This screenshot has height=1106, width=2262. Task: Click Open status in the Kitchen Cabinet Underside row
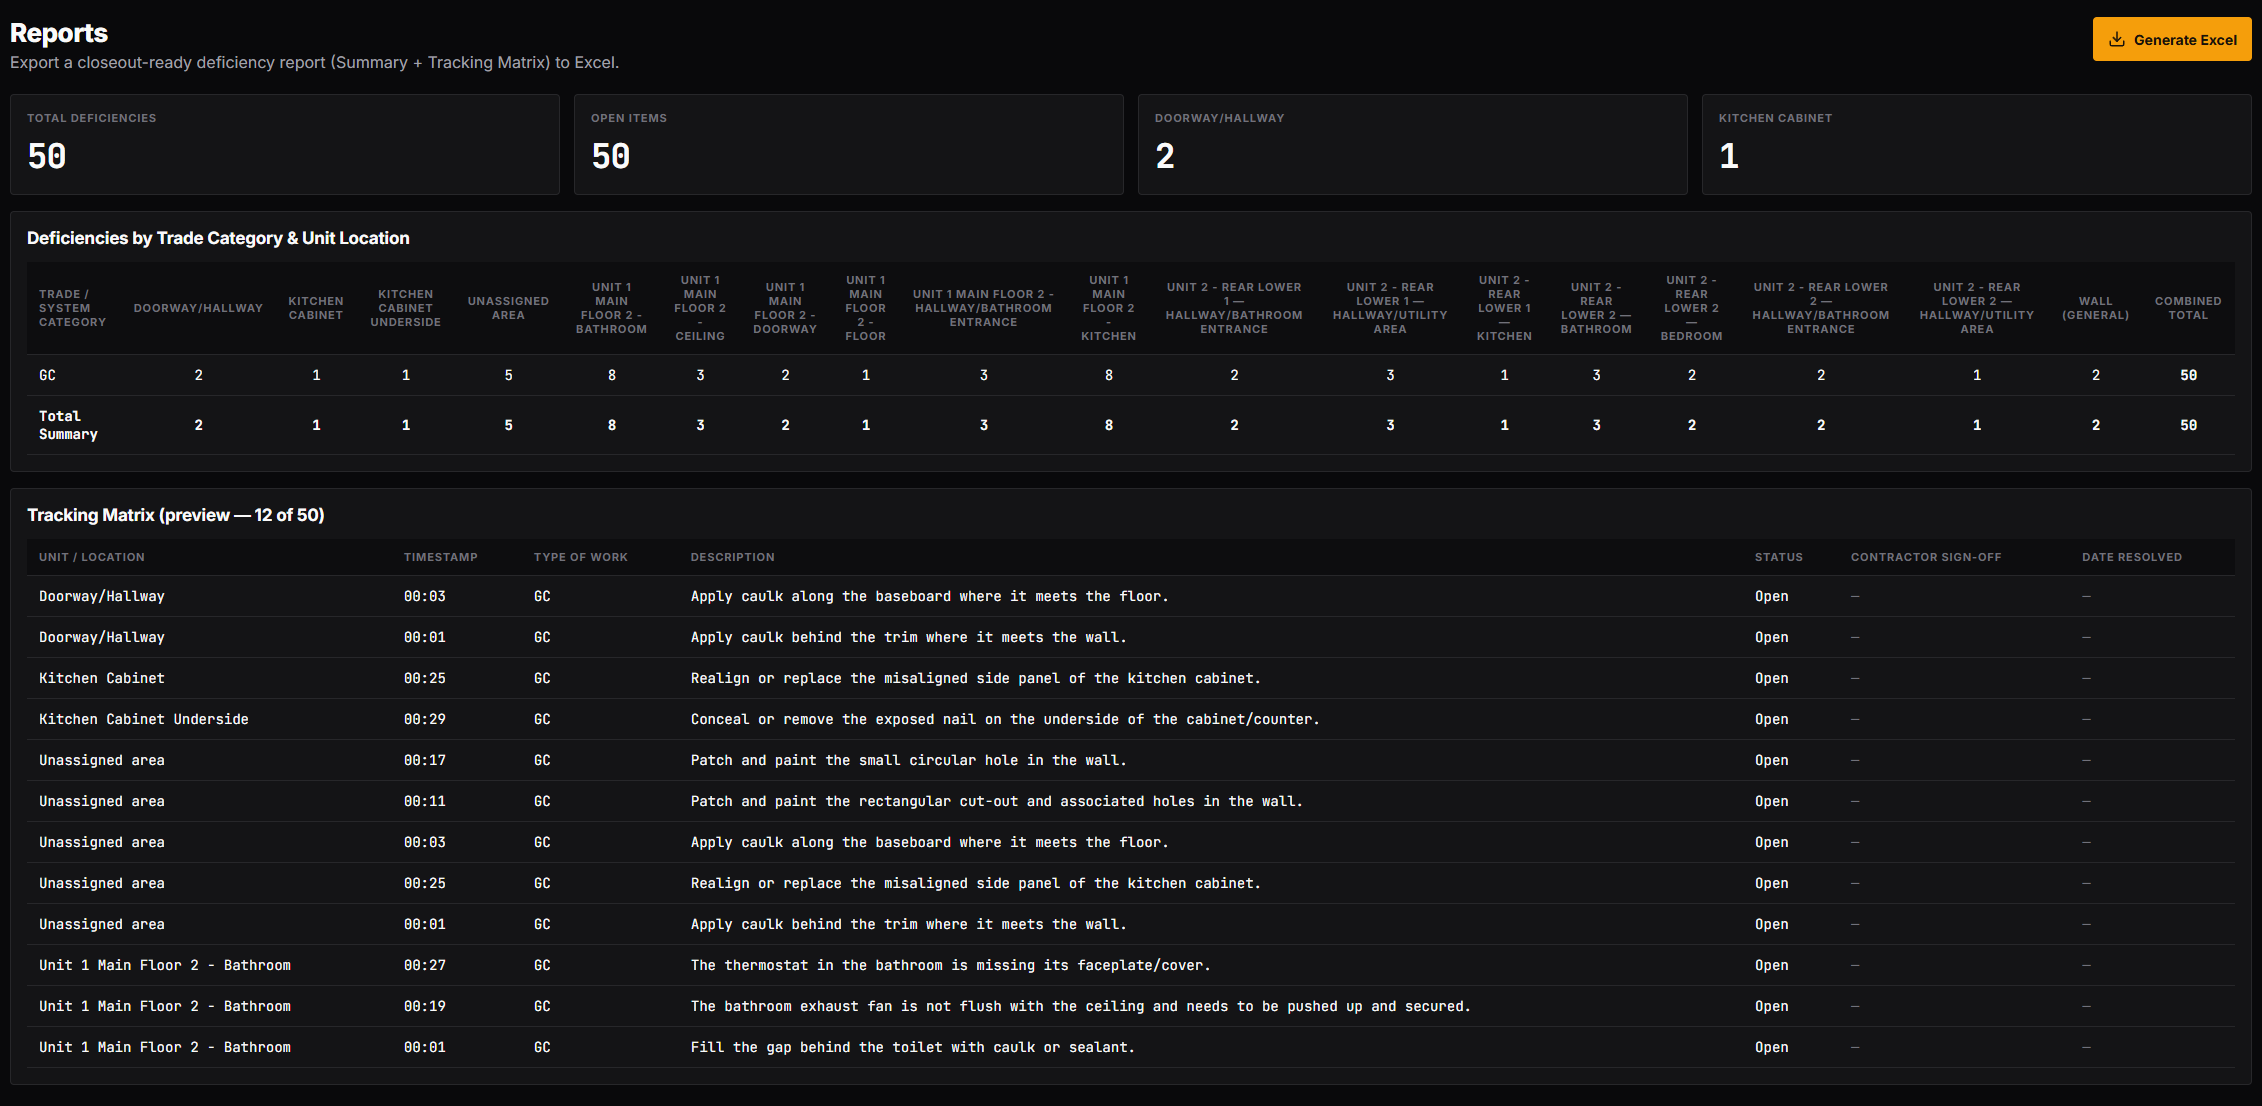click(1772, 719)
